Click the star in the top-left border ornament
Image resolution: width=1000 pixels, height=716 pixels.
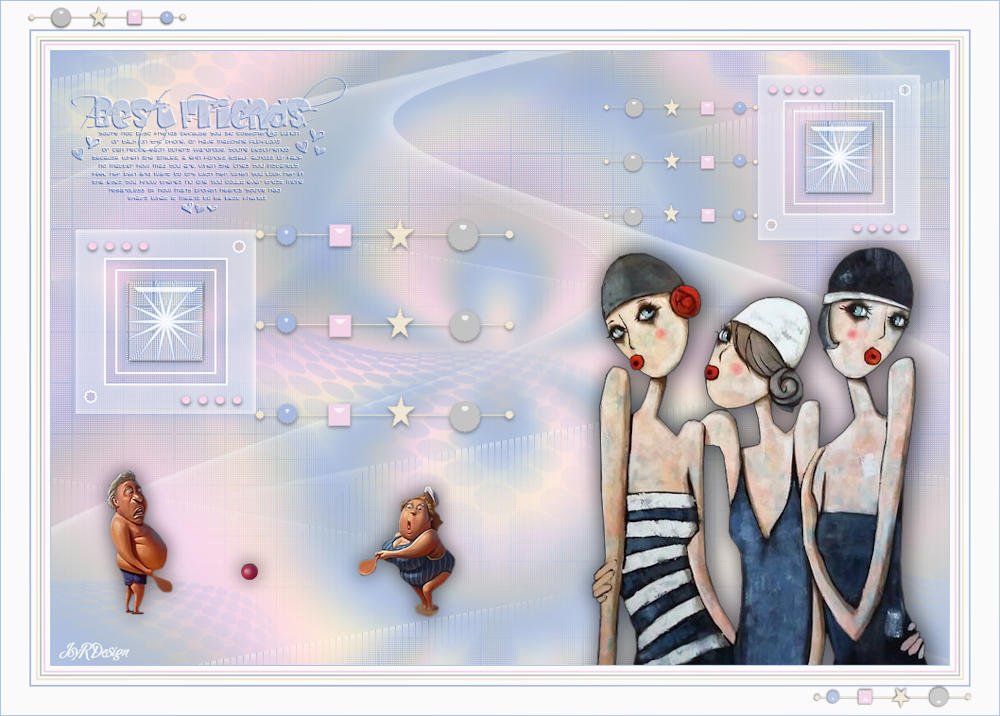[x=98, y=17]
